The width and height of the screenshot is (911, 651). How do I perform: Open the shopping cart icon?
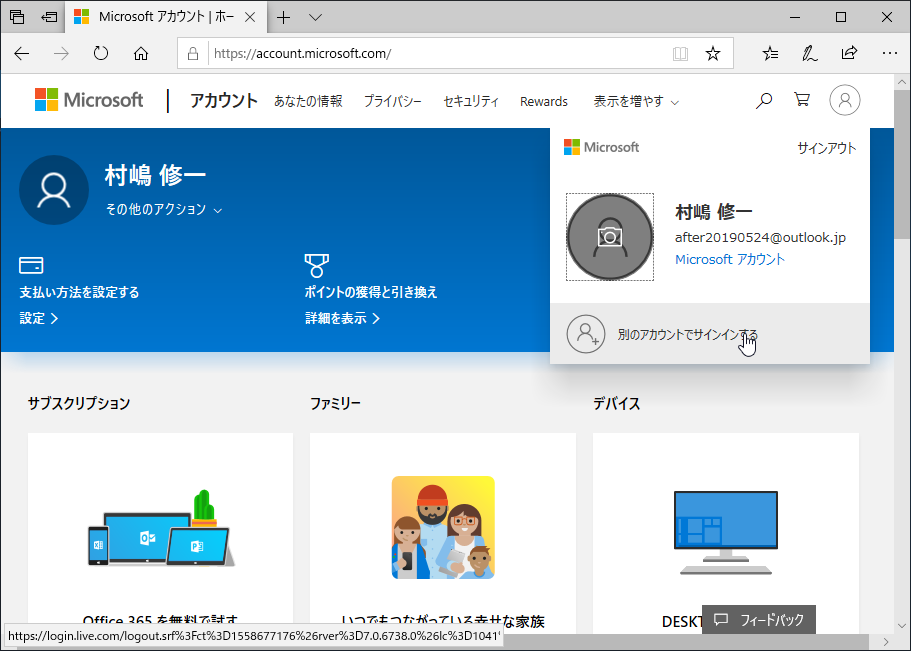(802, 99)
